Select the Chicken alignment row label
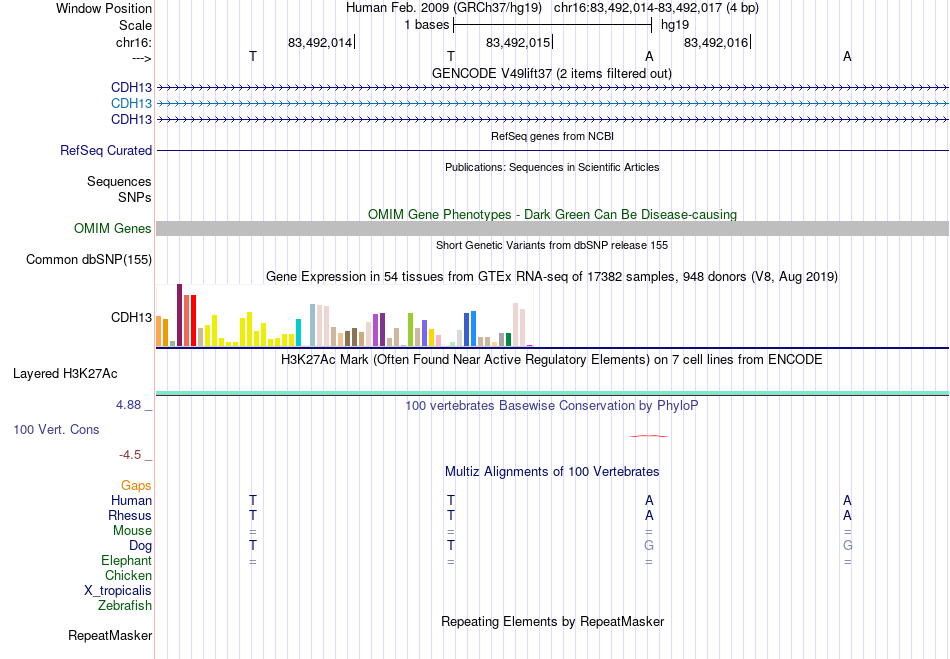 [x=128, y=575]
